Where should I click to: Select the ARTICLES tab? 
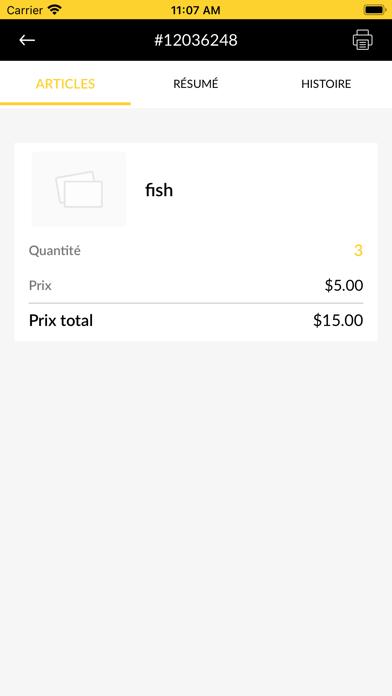65,84
